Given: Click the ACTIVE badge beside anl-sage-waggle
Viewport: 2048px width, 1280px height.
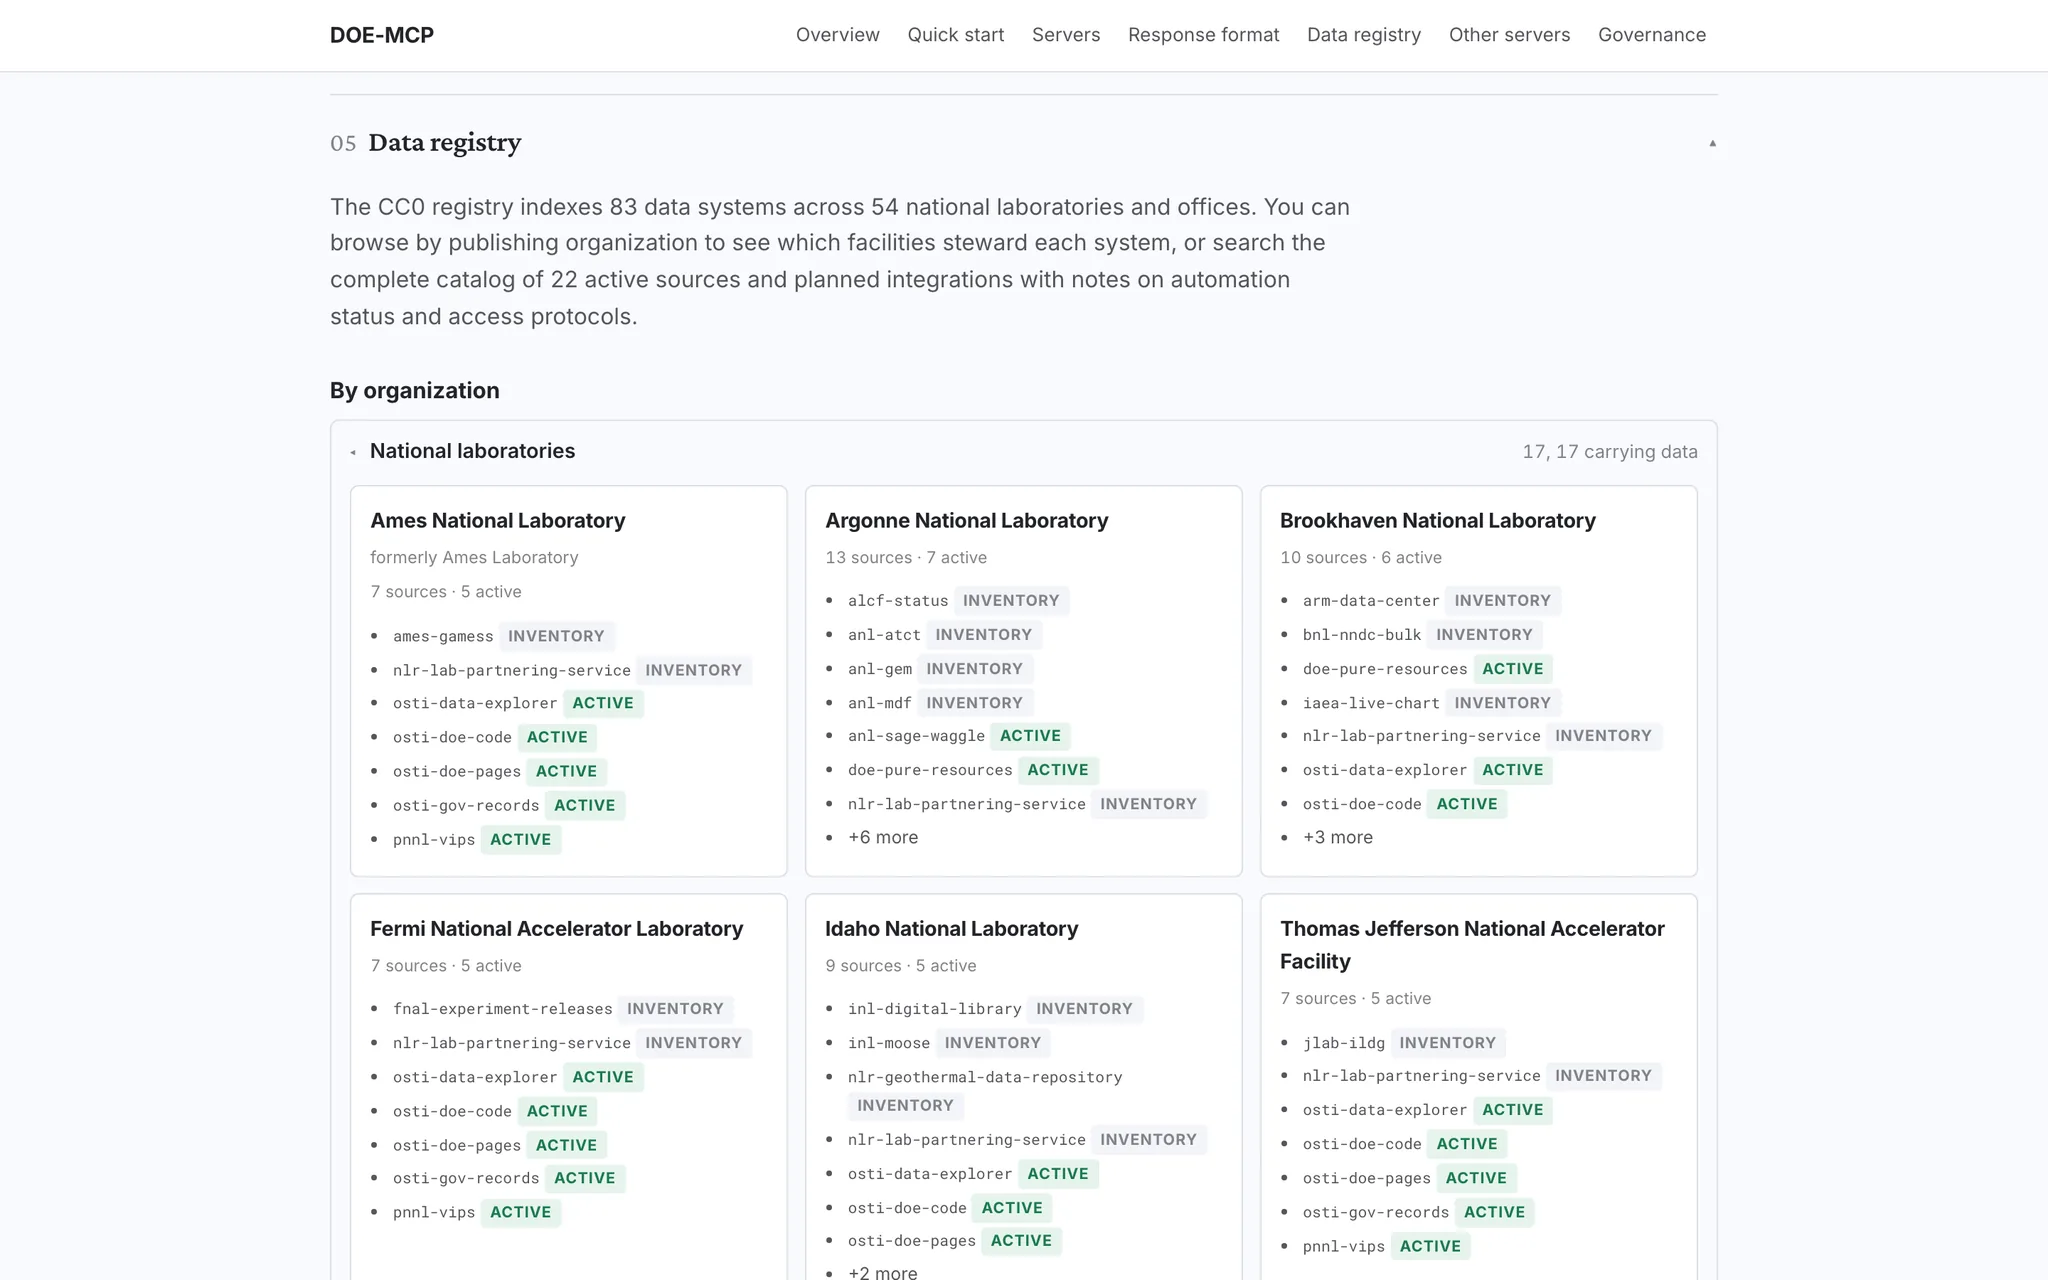Looking at the screenshot, I should pos(1030,736).
